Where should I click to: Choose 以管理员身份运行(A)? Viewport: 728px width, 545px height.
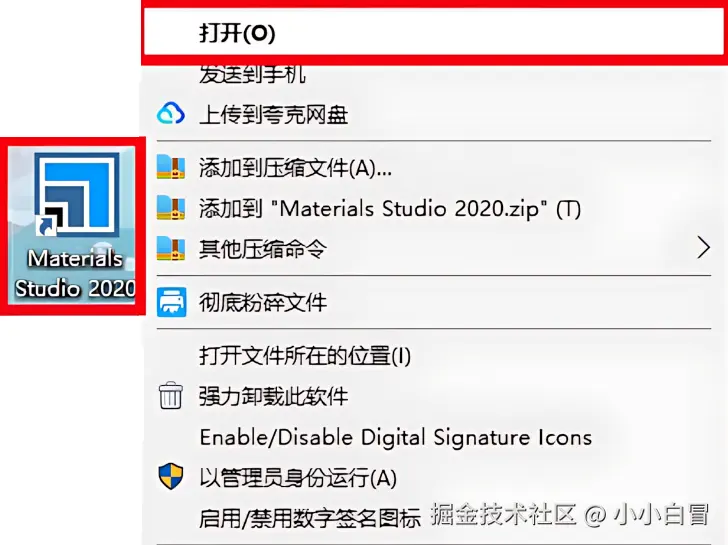(434, 477)
